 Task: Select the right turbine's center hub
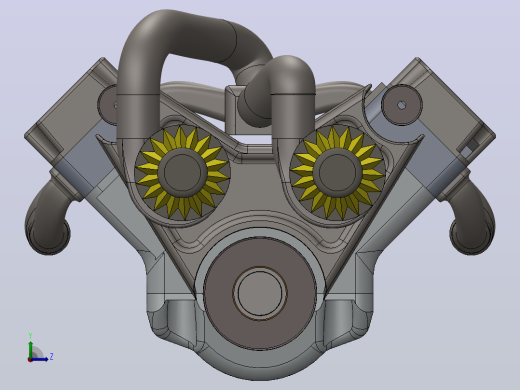tap(337, 172)
